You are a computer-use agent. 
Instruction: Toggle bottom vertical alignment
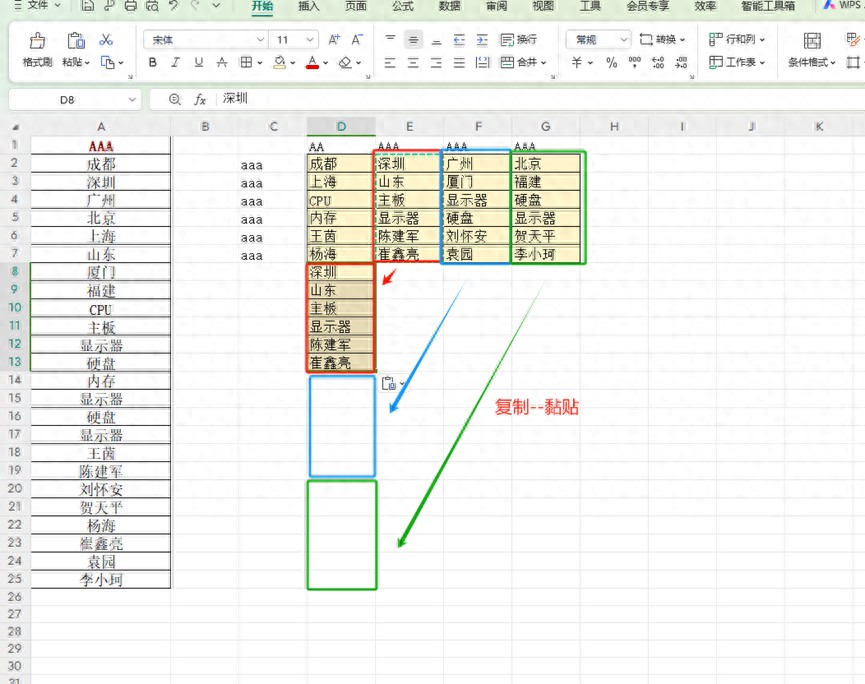[x=436, y=40]
